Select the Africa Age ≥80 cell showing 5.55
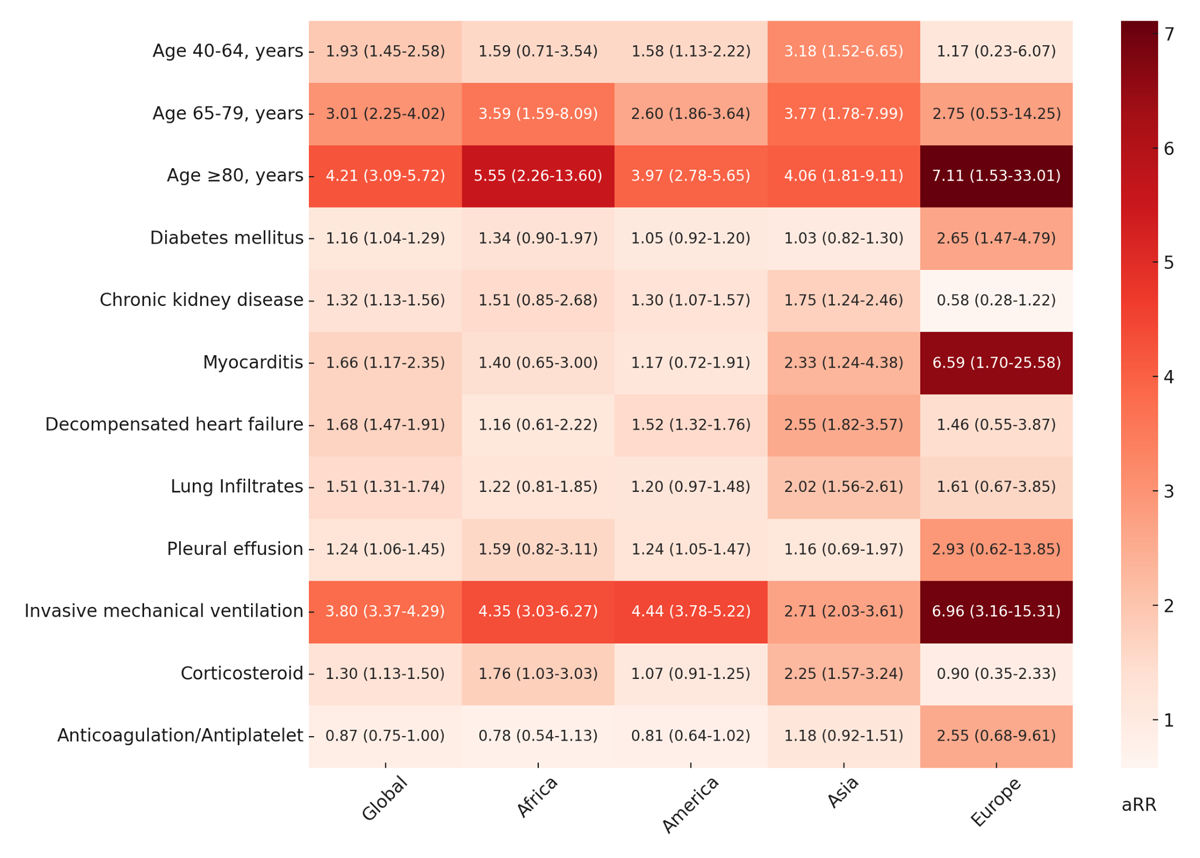This screenshot has height=858, width=1200. [x=538, y=176]
